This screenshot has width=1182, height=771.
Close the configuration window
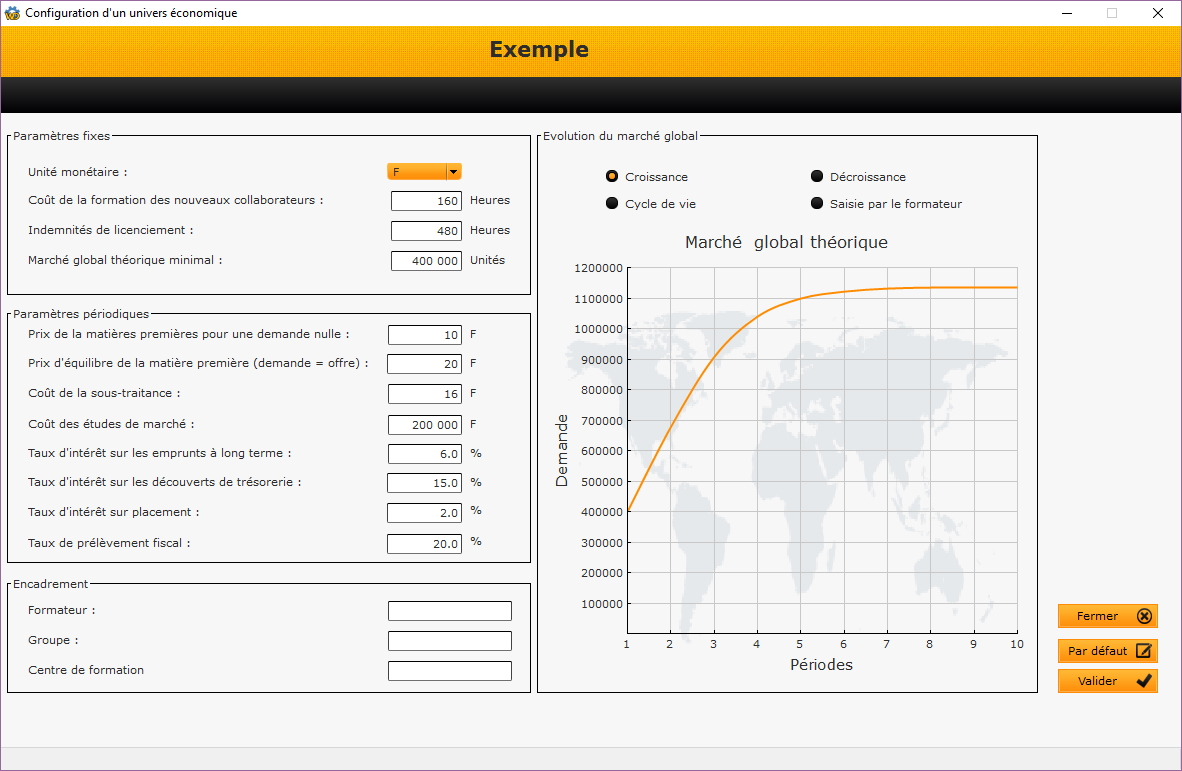click(1158, 13)
